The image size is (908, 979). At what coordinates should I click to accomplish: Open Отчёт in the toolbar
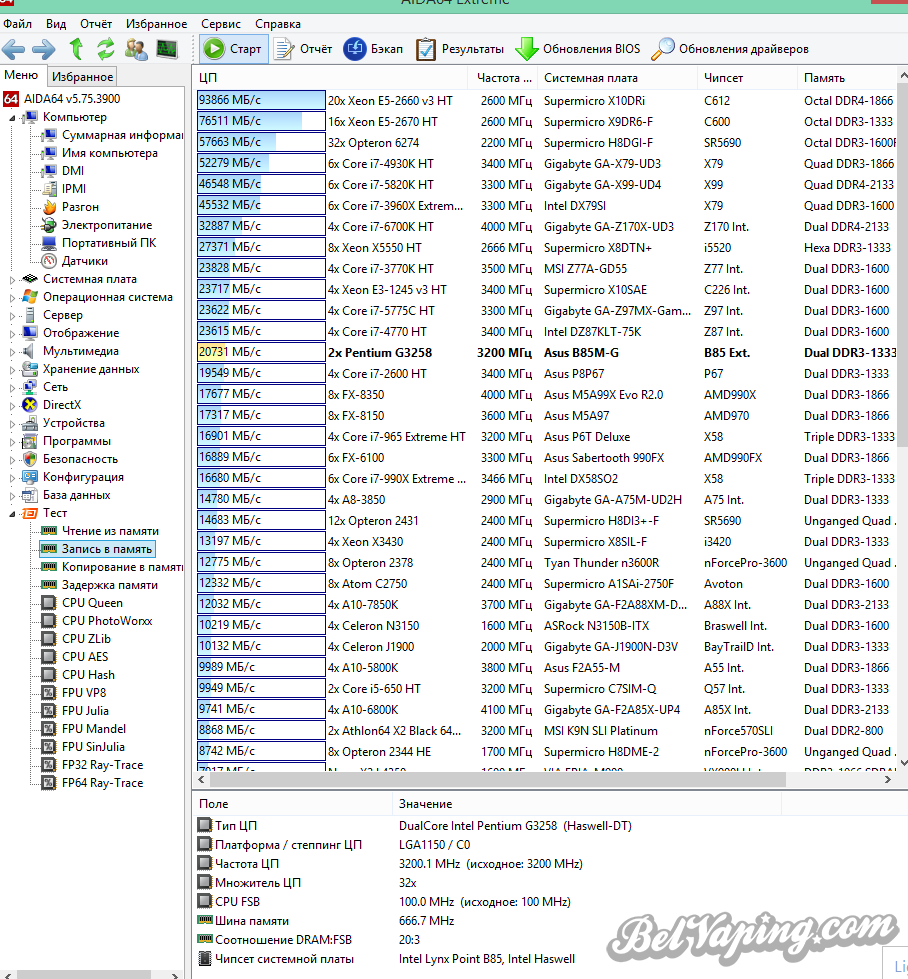304,49
